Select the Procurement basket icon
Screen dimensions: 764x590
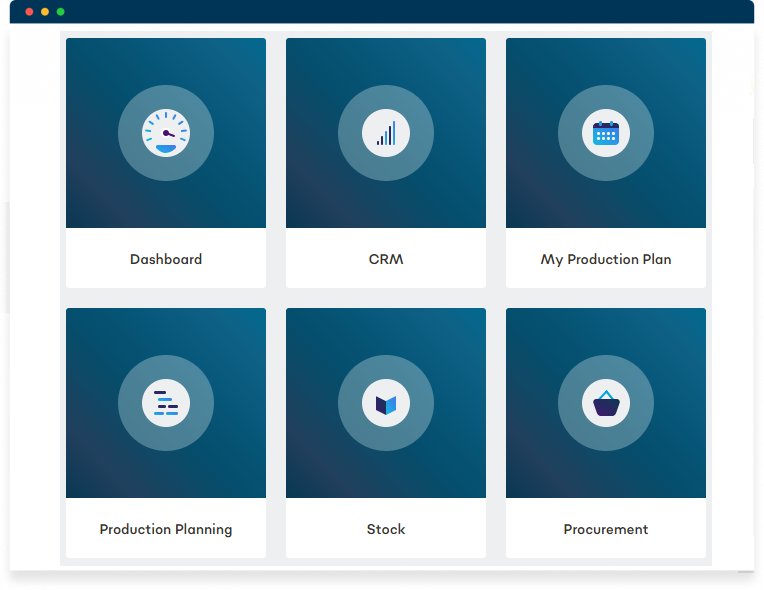point(606,403)
